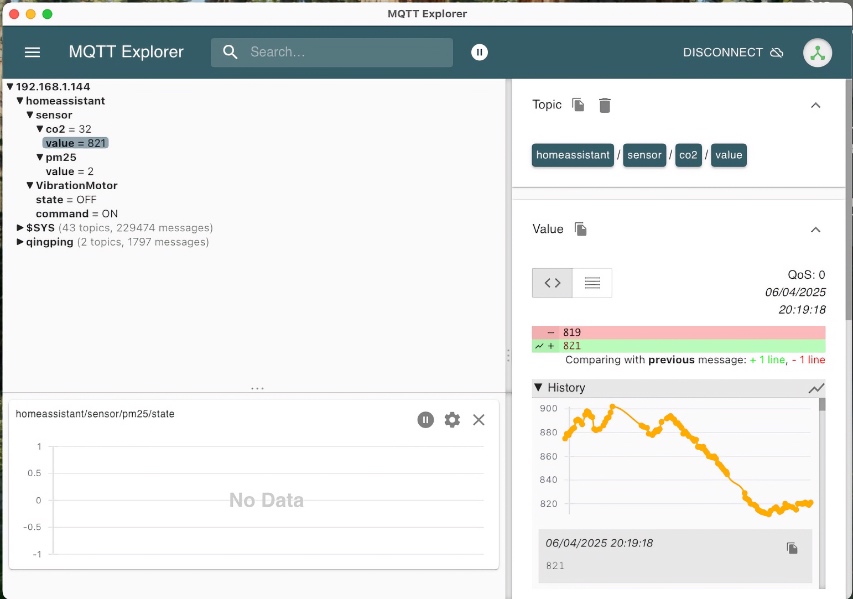
Task: Click the sensor topic chip
Action: point(644,155)
